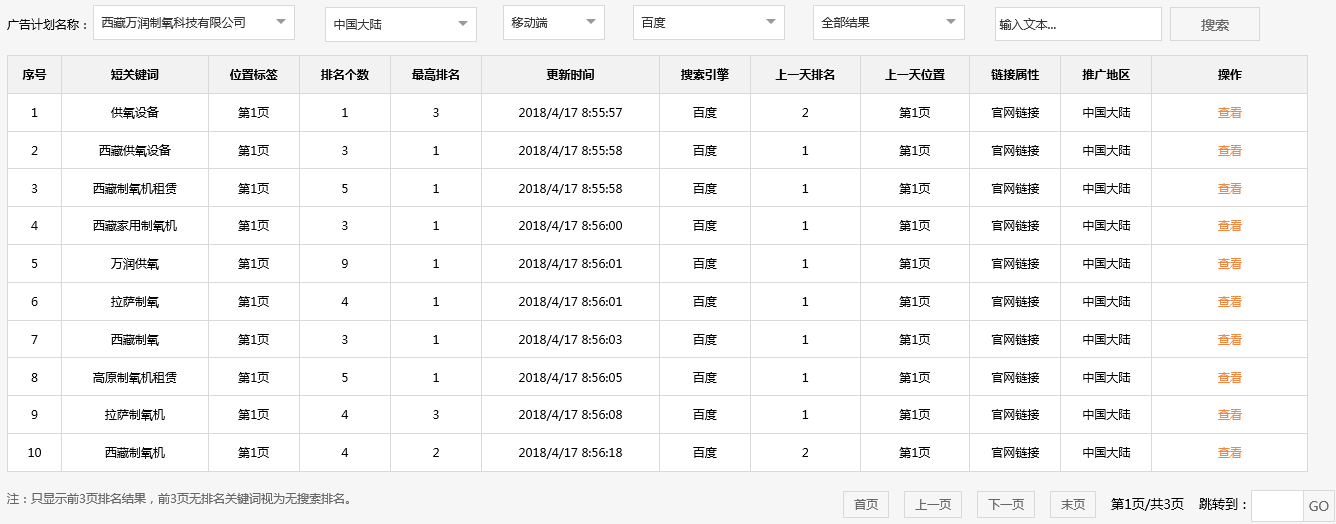Click the 上一页 previous page button
Screen dimensions: 1336x524
pos(933,505)
